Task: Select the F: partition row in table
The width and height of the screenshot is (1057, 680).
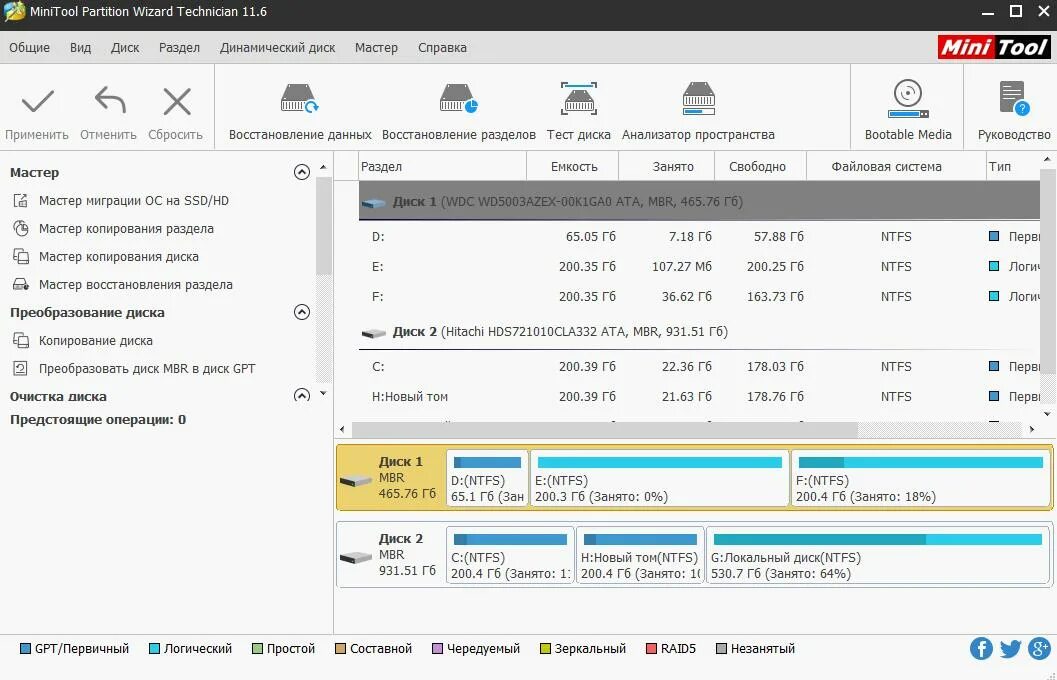Action: 699,297
